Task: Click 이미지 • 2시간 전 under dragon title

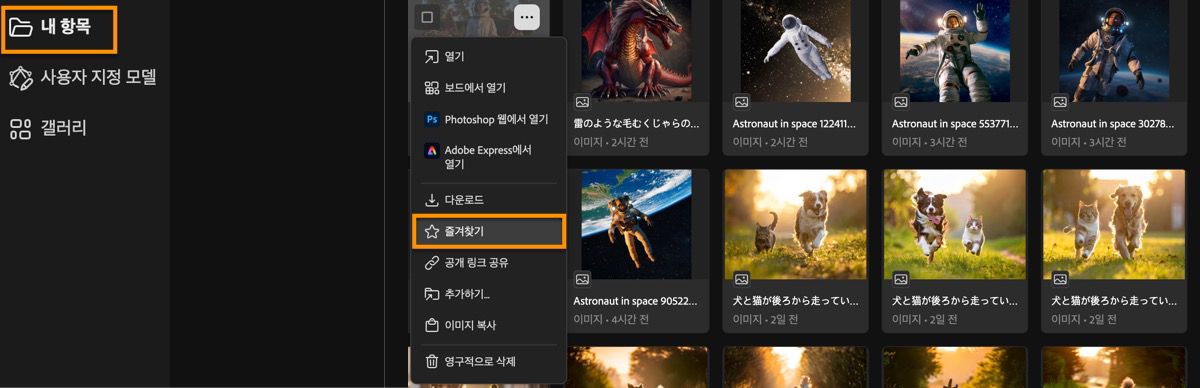Action: 611,143
